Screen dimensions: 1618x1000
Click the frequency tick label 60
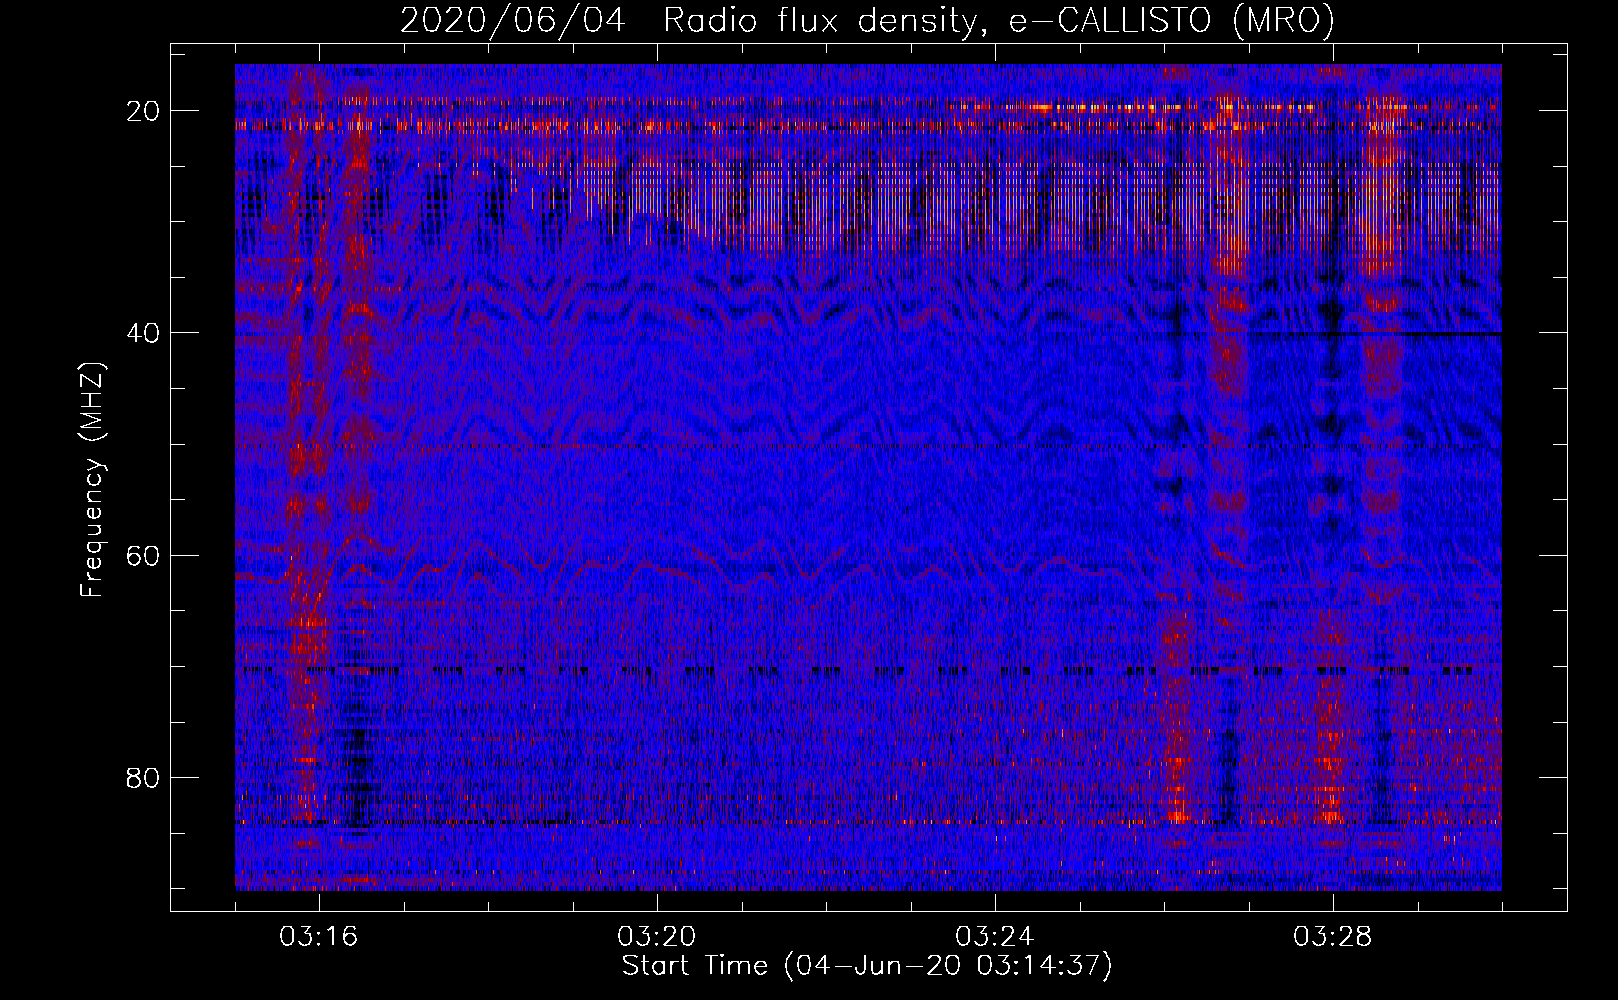[x=144, y=555]
